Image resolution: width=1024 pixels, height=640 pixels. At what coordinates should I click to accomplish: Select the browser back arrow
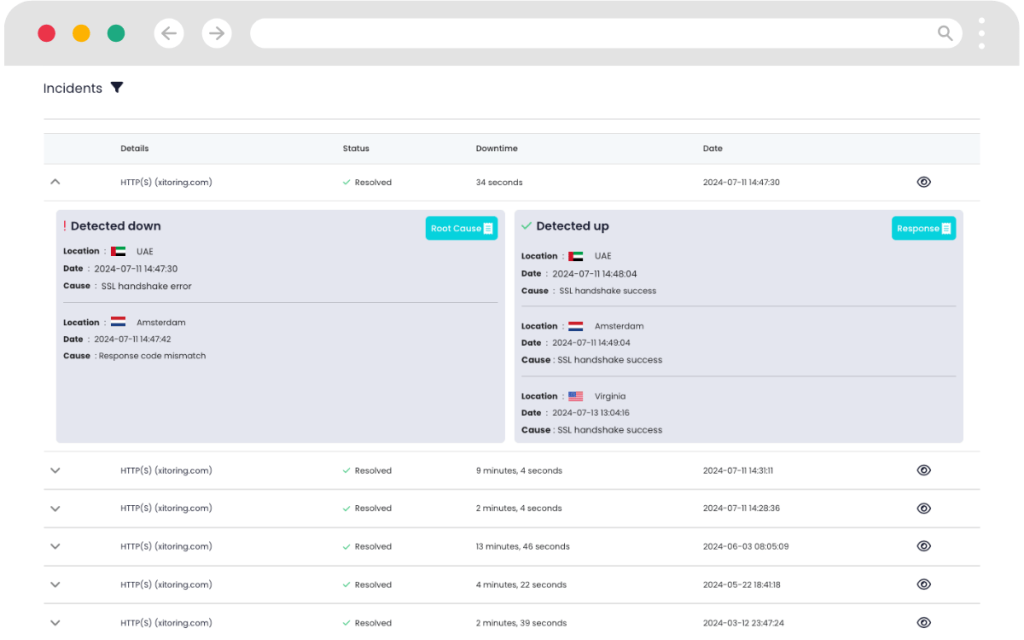pyautogui.click(x=169, y=33)
